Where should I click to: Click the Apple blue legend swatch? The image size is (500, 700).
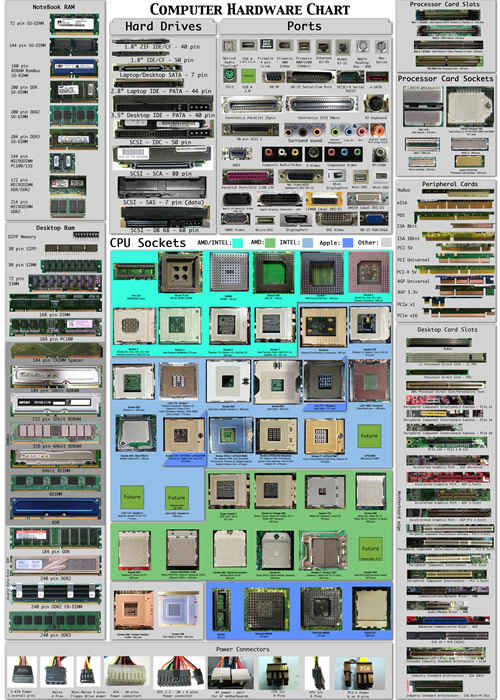(348, 243)
